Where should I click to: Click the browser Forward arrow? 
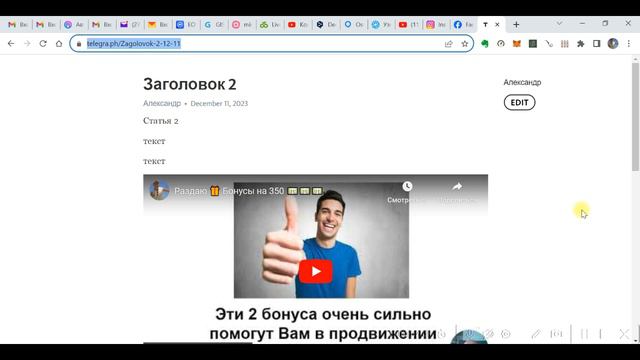click(27, 44)
